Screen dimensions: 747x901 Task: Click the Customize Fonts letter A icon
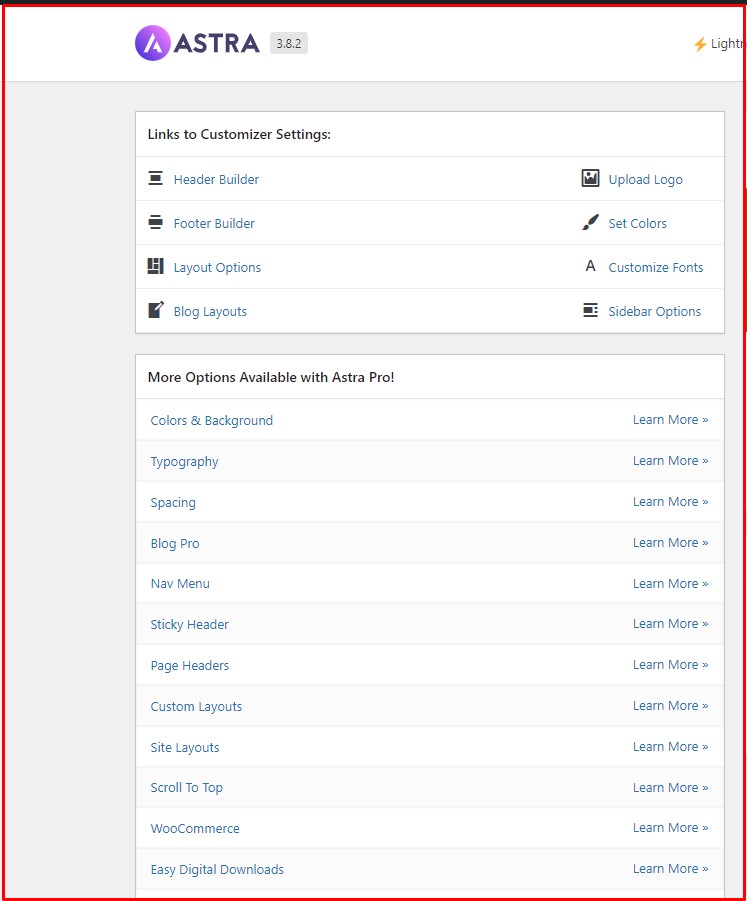click(x=590, y=266)
